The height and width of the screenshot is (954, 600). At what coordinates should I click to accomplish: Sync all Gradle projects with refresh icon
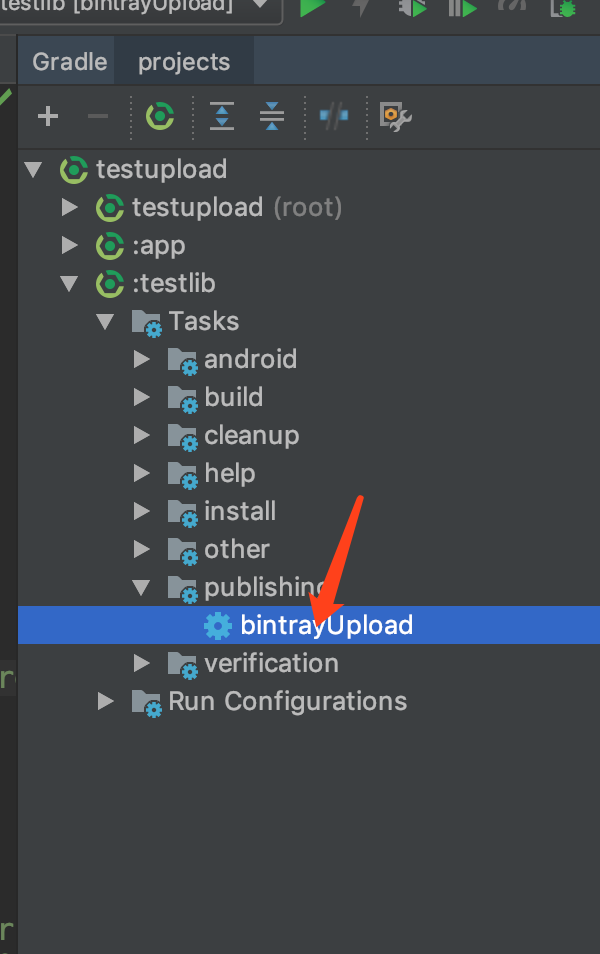[x=161, y=116]
